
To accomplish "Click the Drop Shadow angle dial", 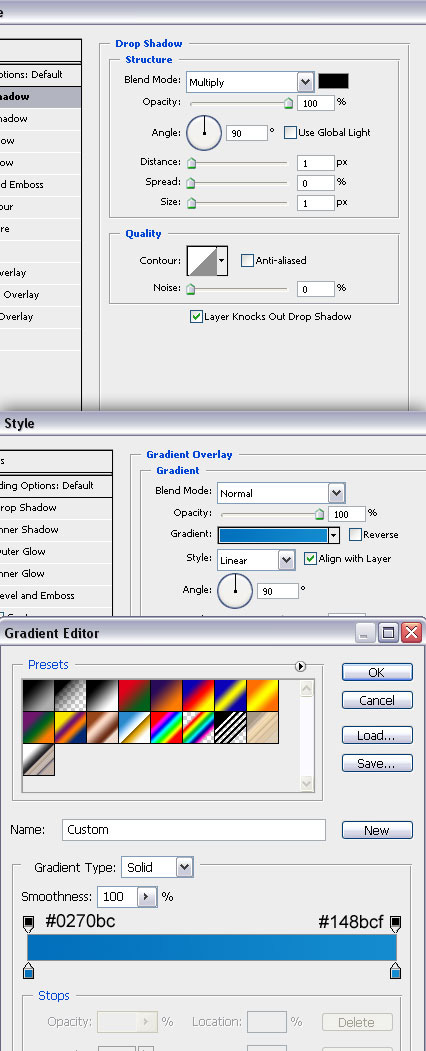I will 204,133.
